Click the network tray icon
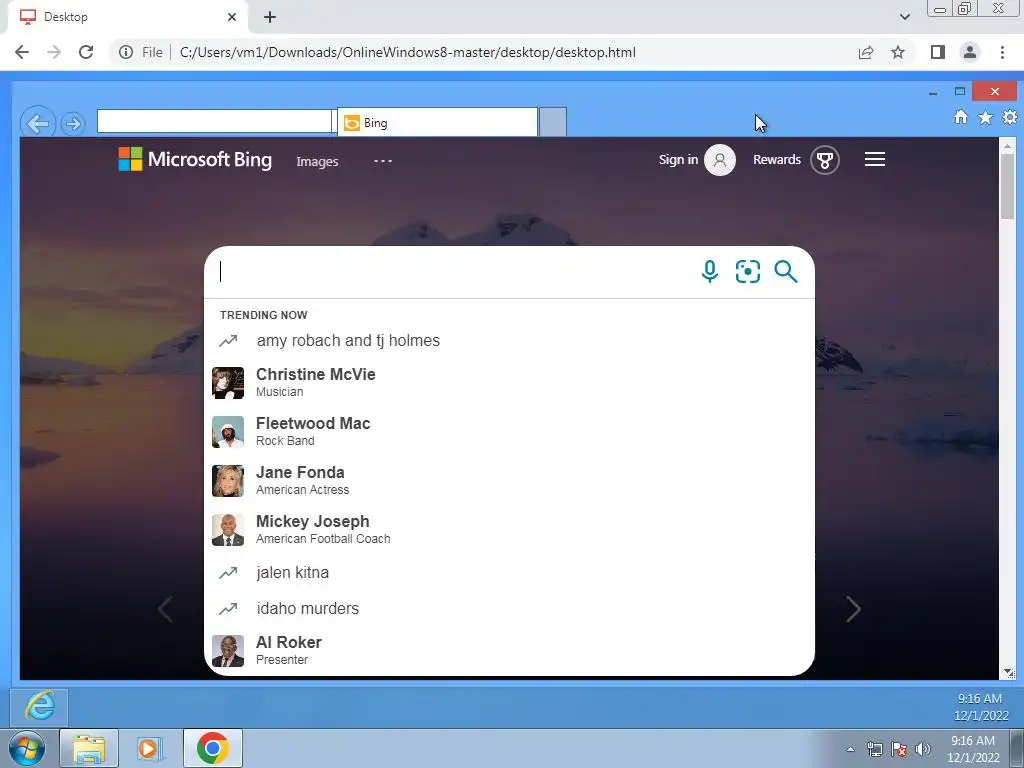This screenshot has height=768, width=1024. point(874,749)
